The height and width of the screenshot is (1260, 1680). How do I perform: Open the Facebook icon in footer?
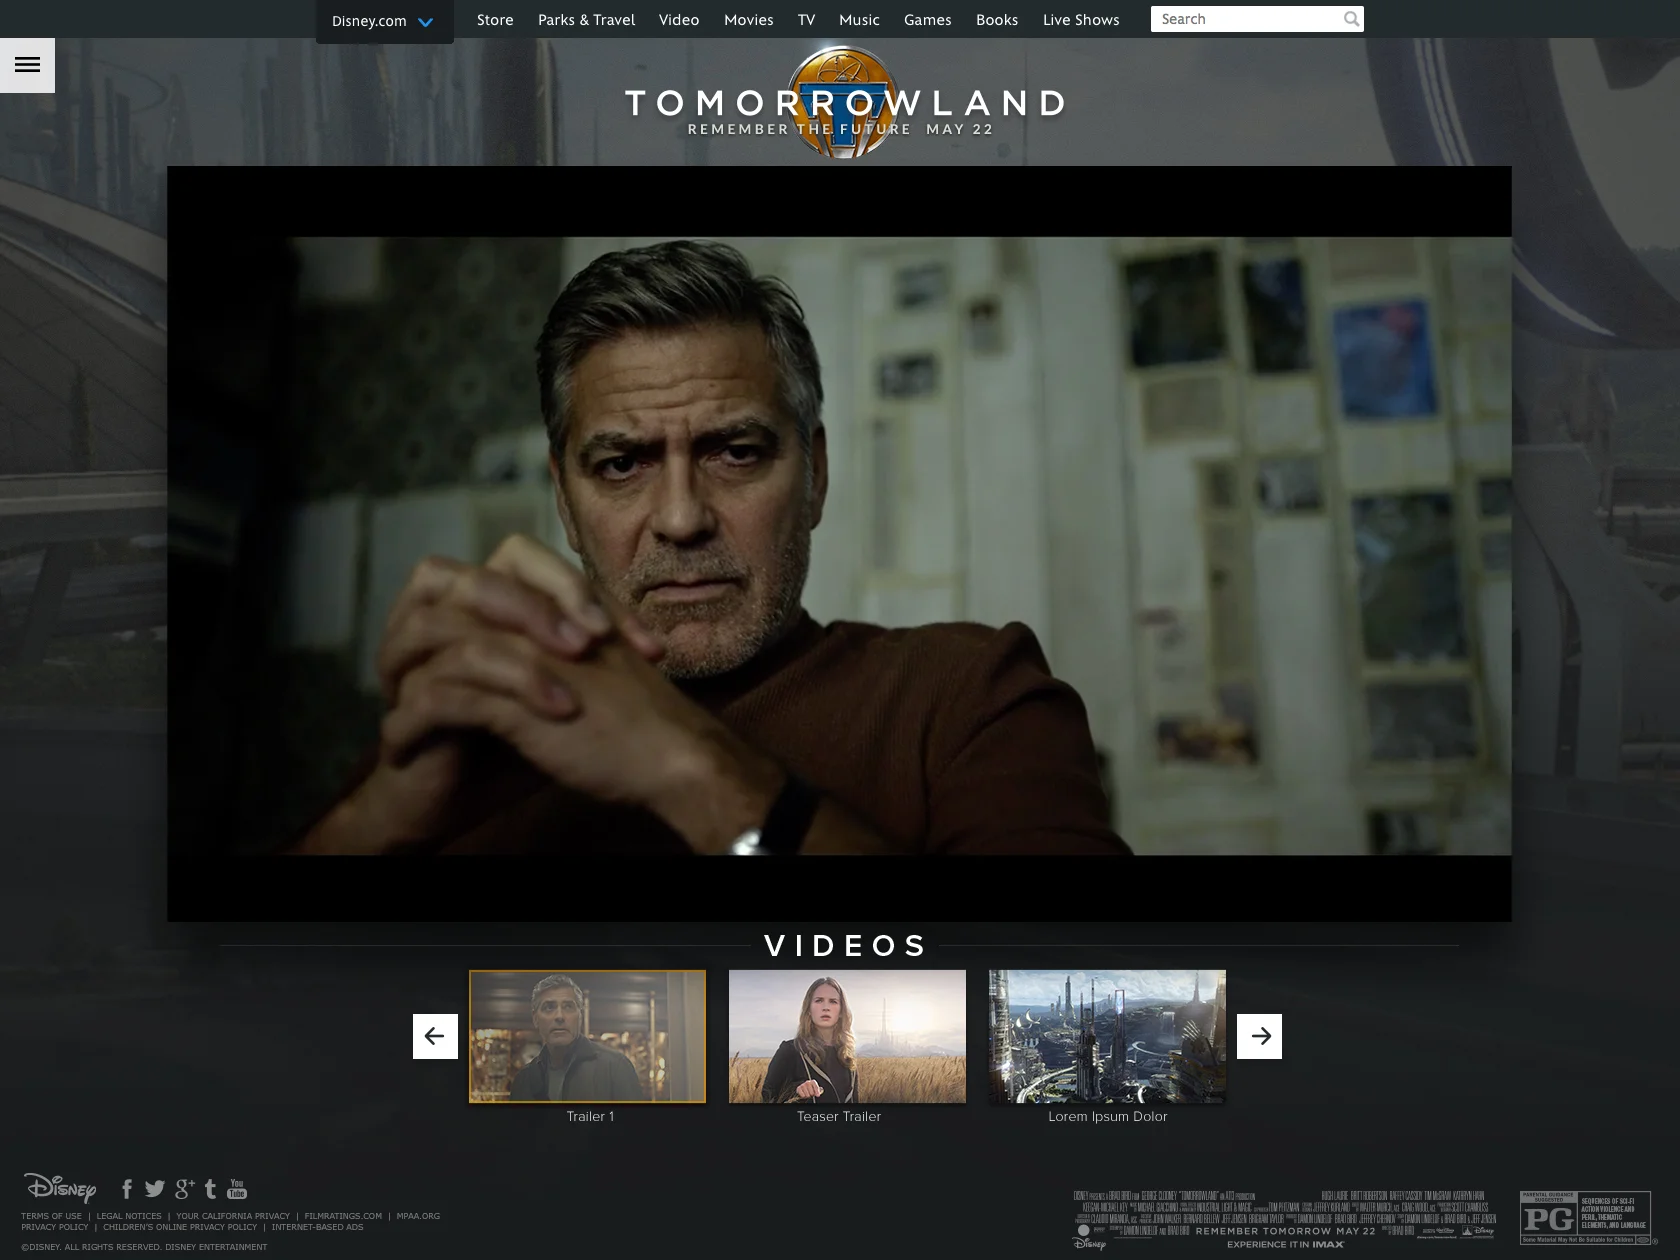(127, 1189)
